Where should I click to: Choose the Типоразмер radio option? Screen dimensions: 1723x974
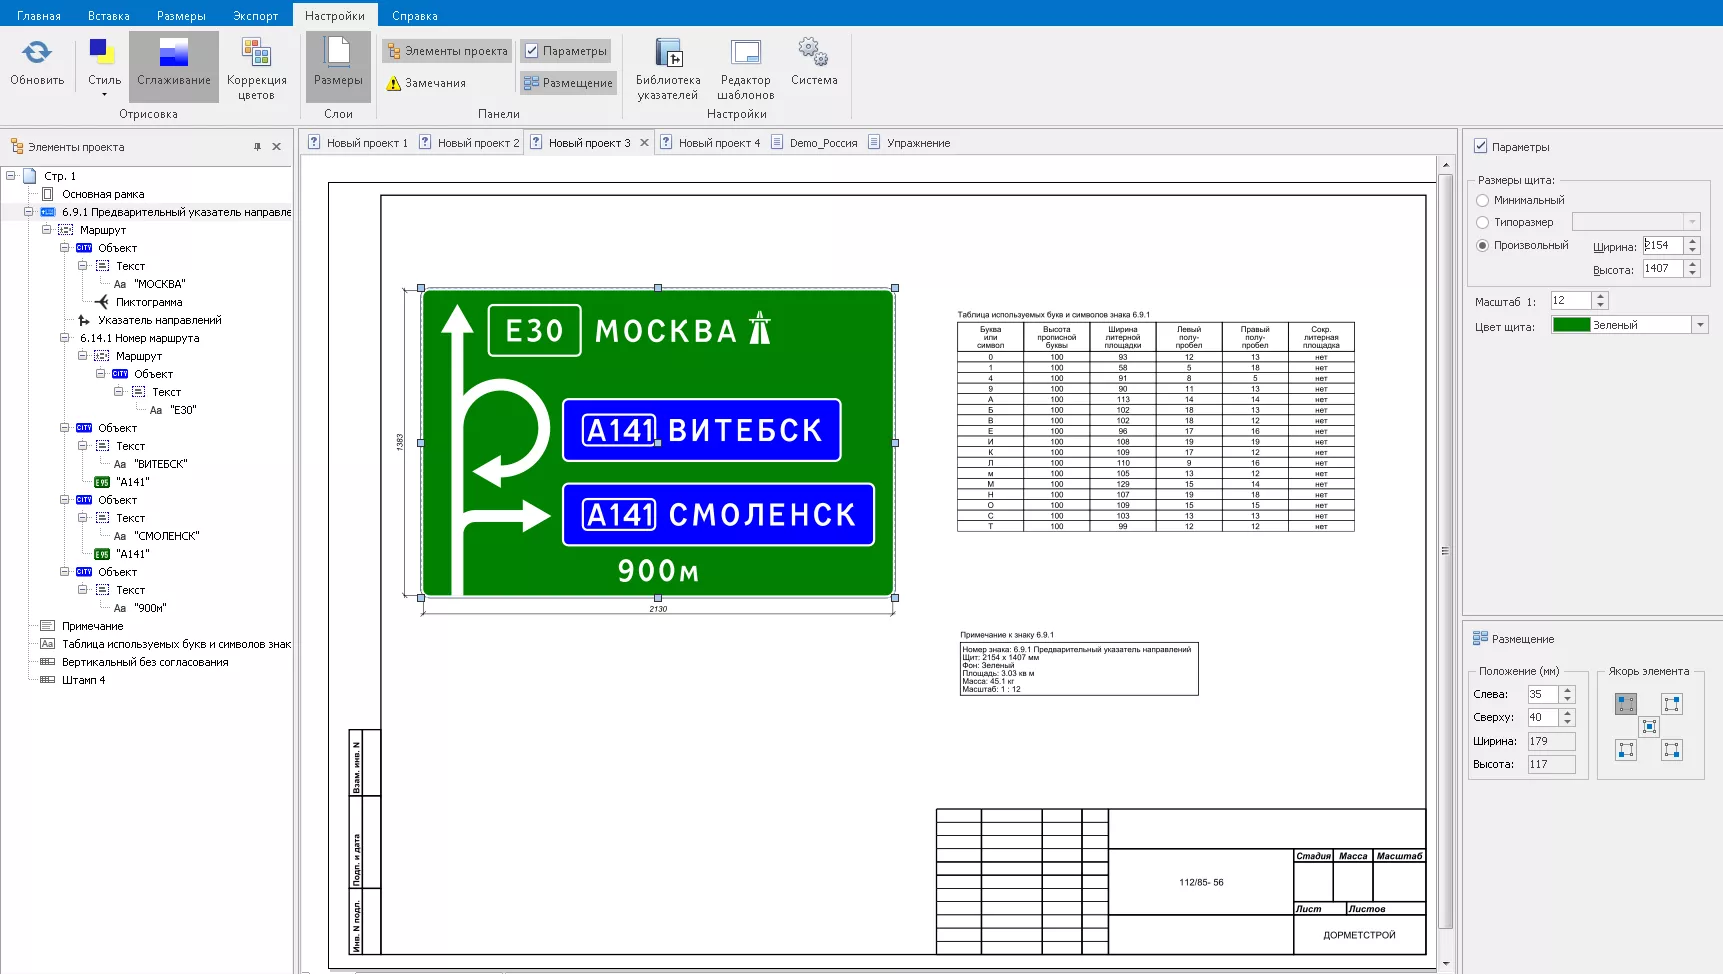[x=1483, y=222]
